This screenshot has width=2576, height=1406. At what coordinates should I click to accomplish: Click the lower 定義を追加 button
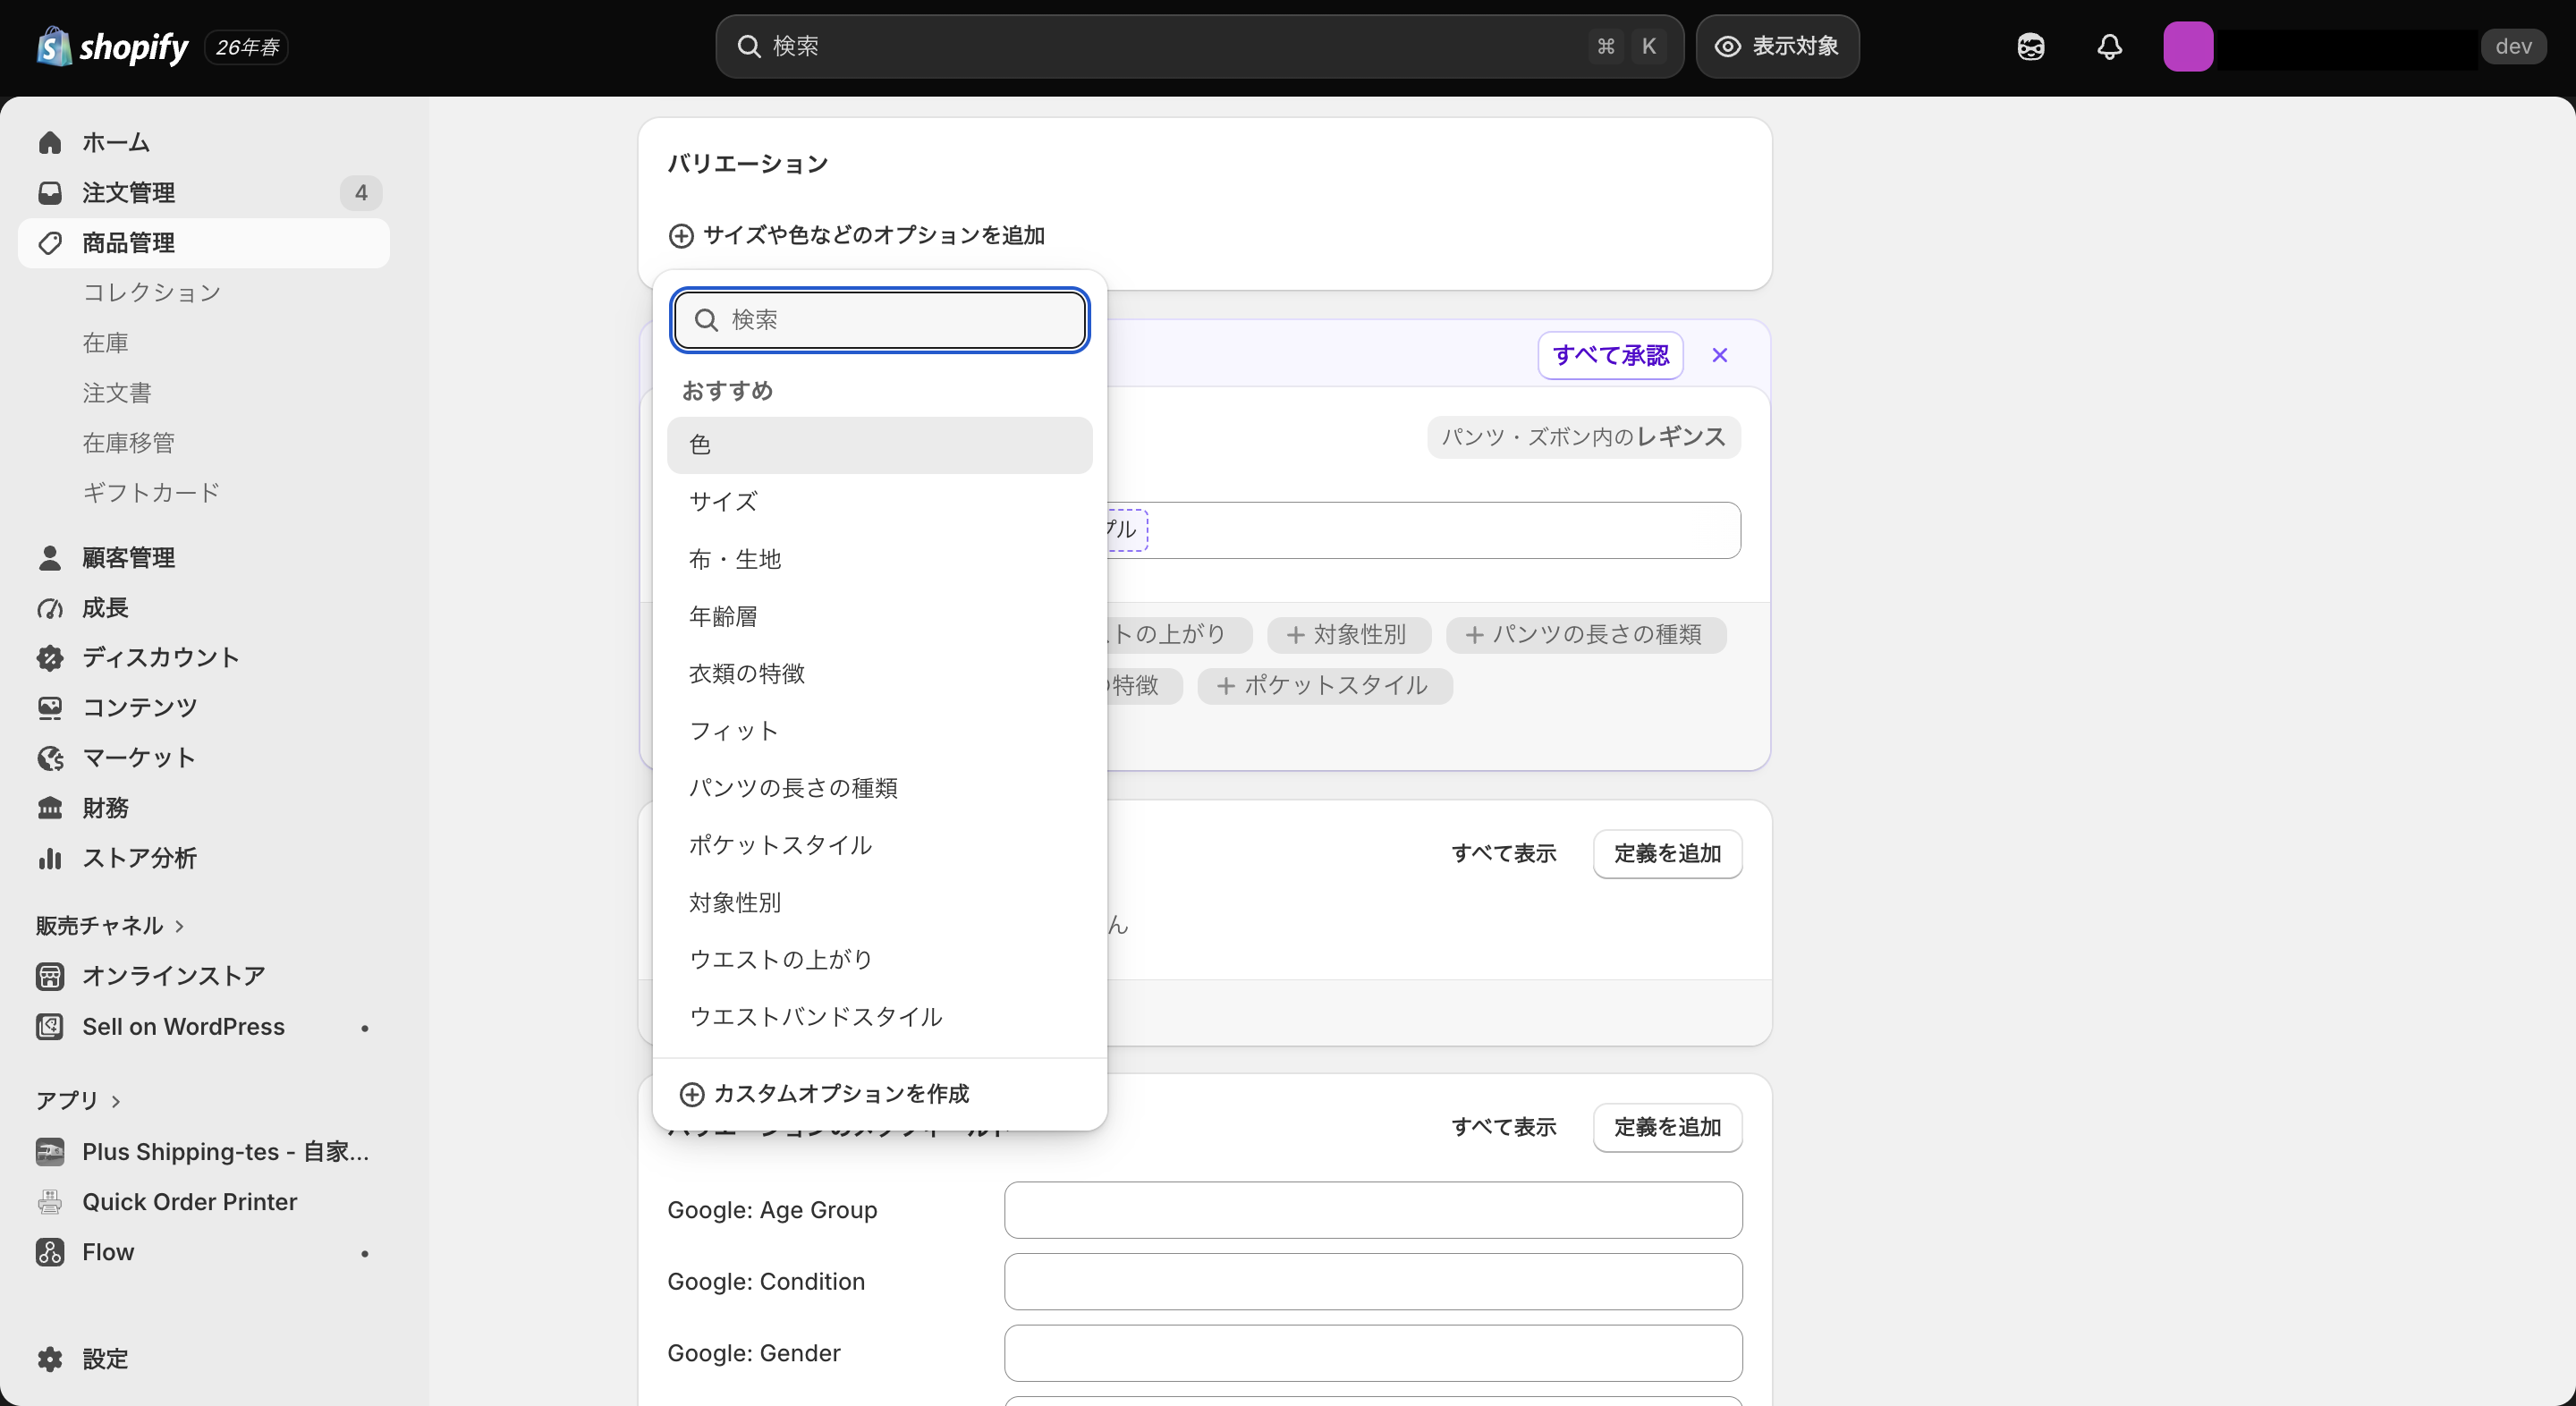(1667, 1127)
